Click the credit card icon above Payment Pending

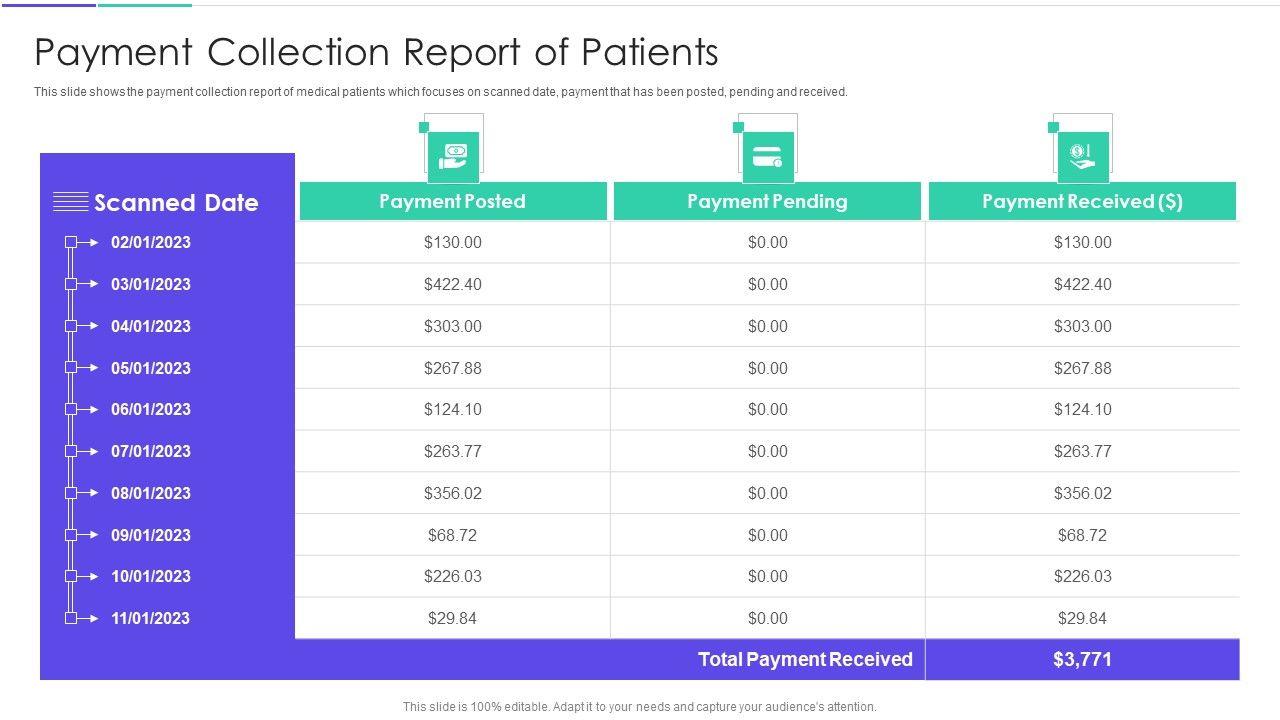pos(767,157)
